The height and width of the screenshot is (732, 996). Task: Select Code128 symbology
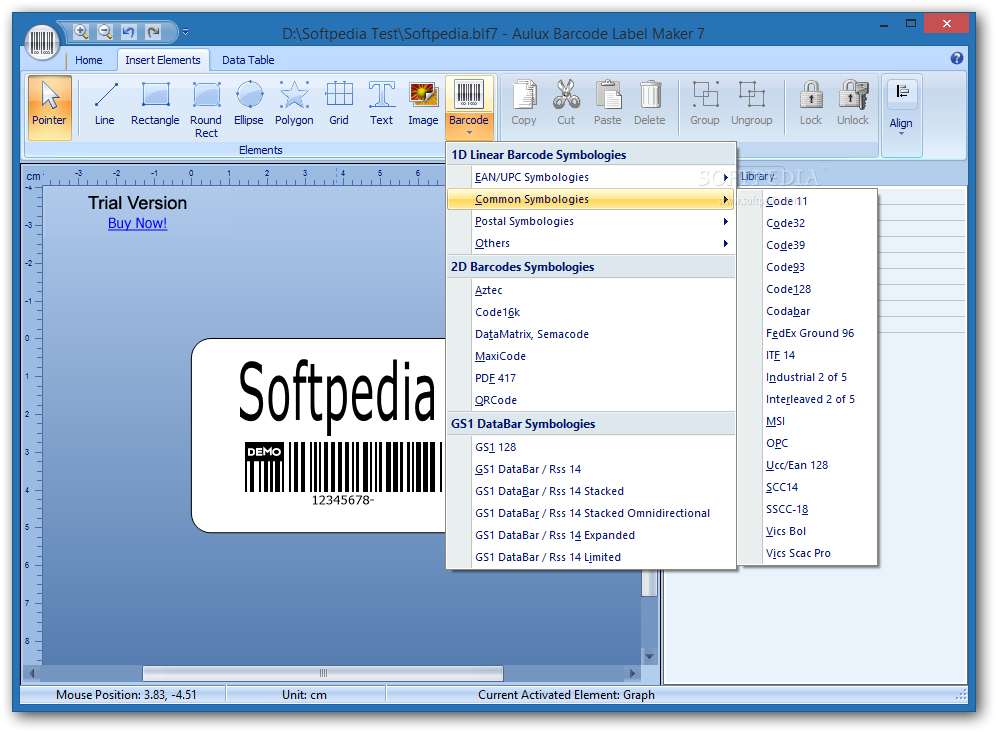coord(808,289)
